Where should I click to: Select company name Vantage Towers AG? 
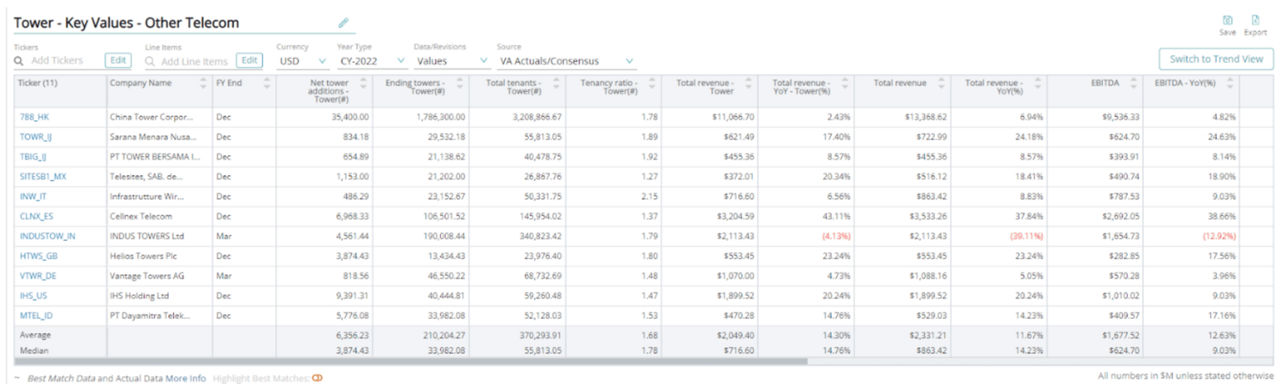point(147,275)
